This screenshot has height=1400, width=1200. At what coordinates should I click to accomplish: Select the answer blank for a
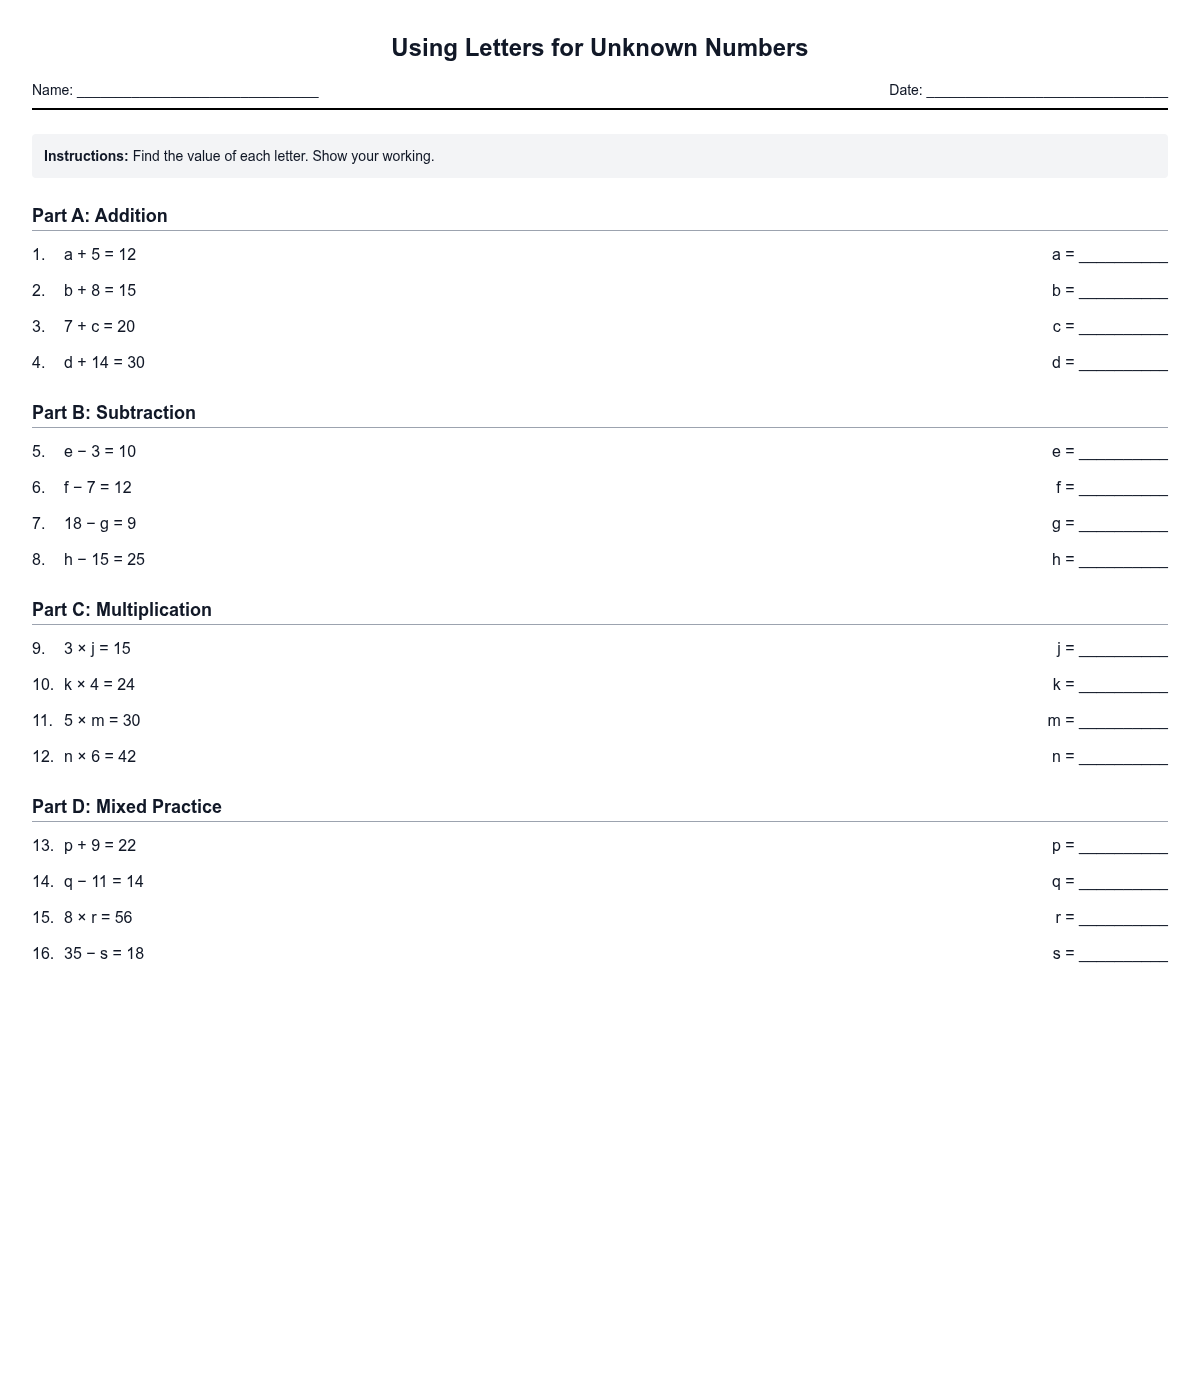pyautogui.click(x=1122, y=255)
